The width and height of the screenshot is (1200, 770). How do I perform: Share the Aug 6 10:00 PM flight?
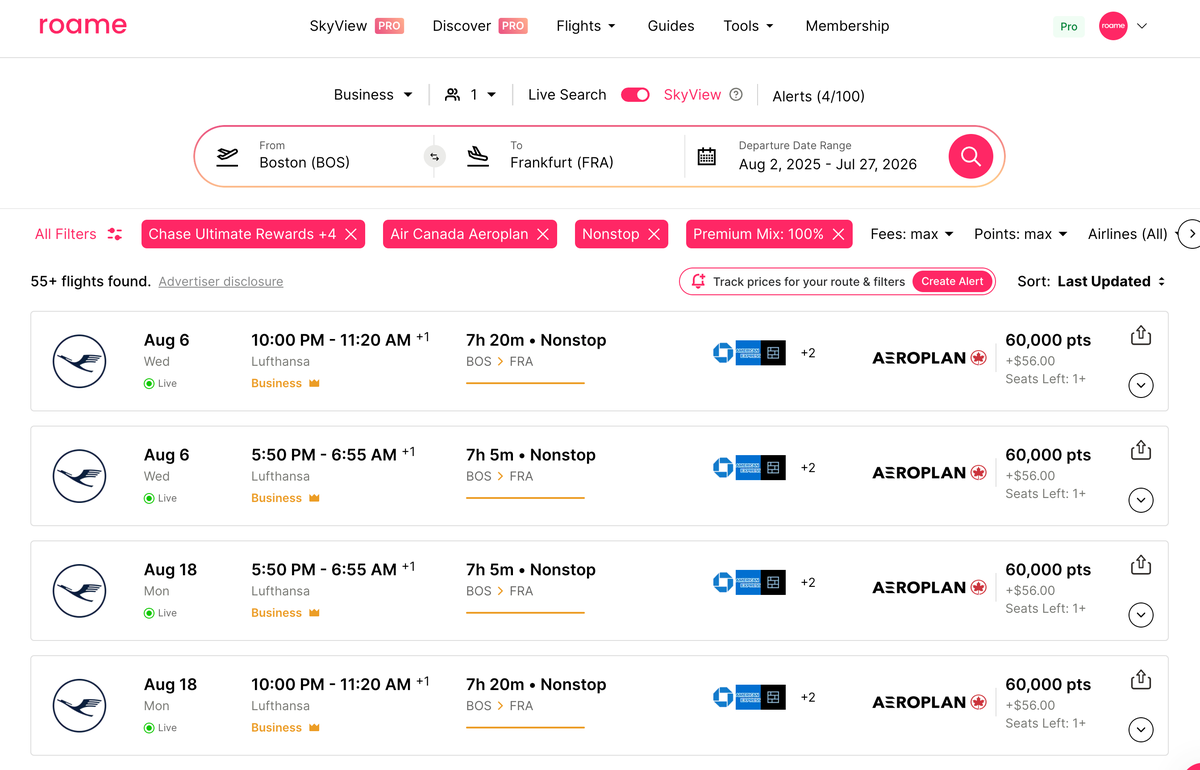click(1141, 336)
